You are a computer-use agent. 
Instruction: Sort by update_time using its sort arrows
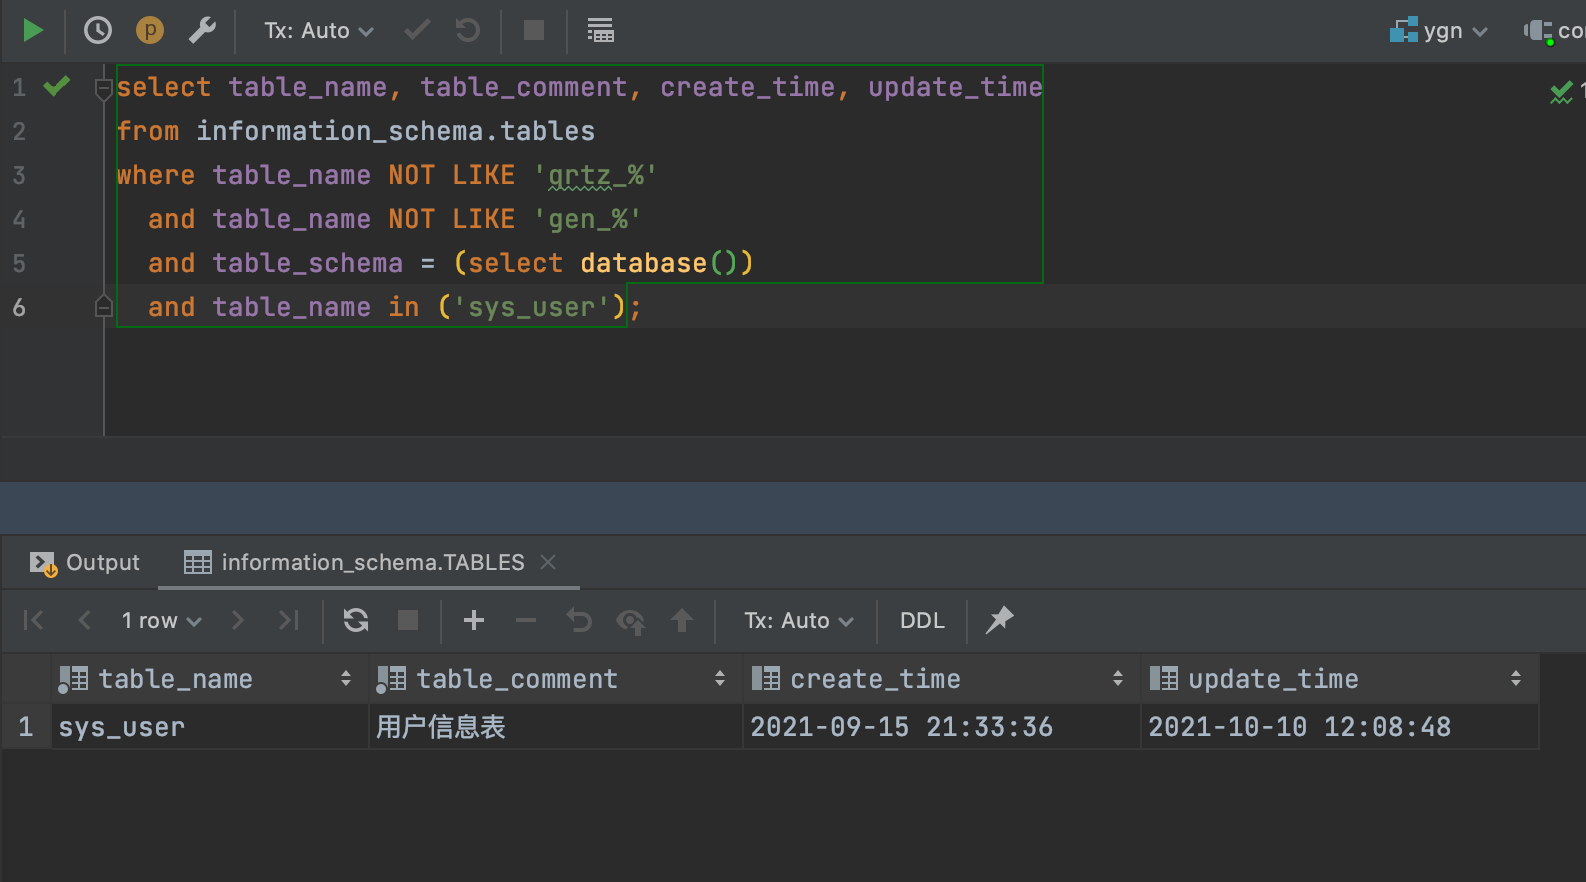coord(1516,679)
